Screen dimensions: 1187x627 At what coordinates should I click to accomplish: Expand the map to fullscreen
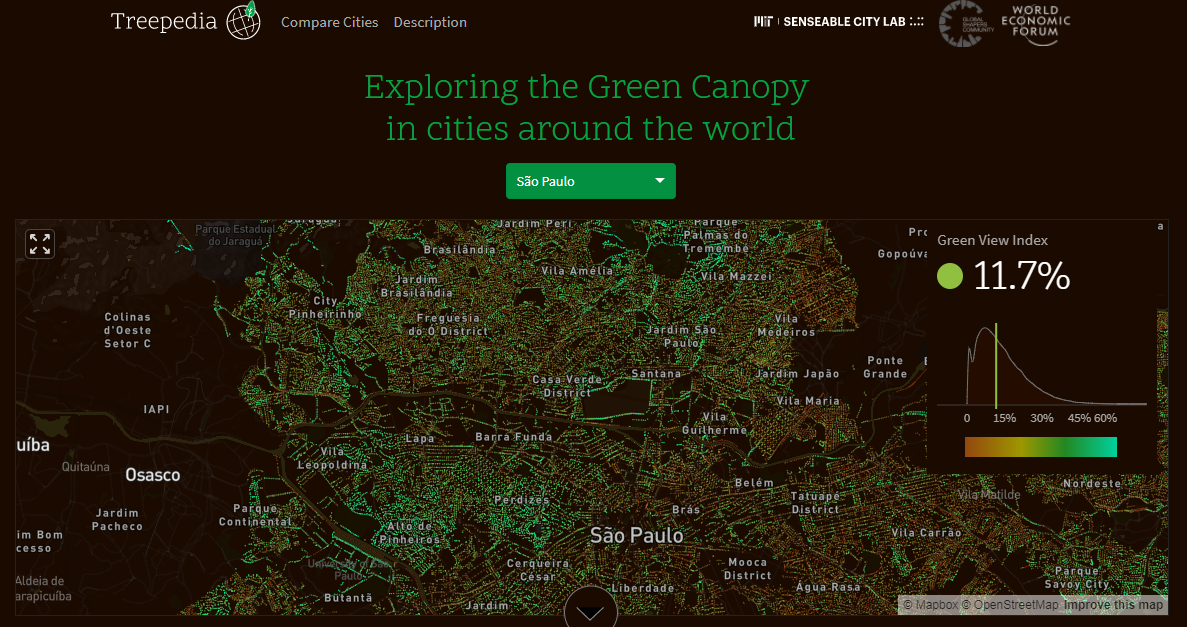(x=40, y=243)
